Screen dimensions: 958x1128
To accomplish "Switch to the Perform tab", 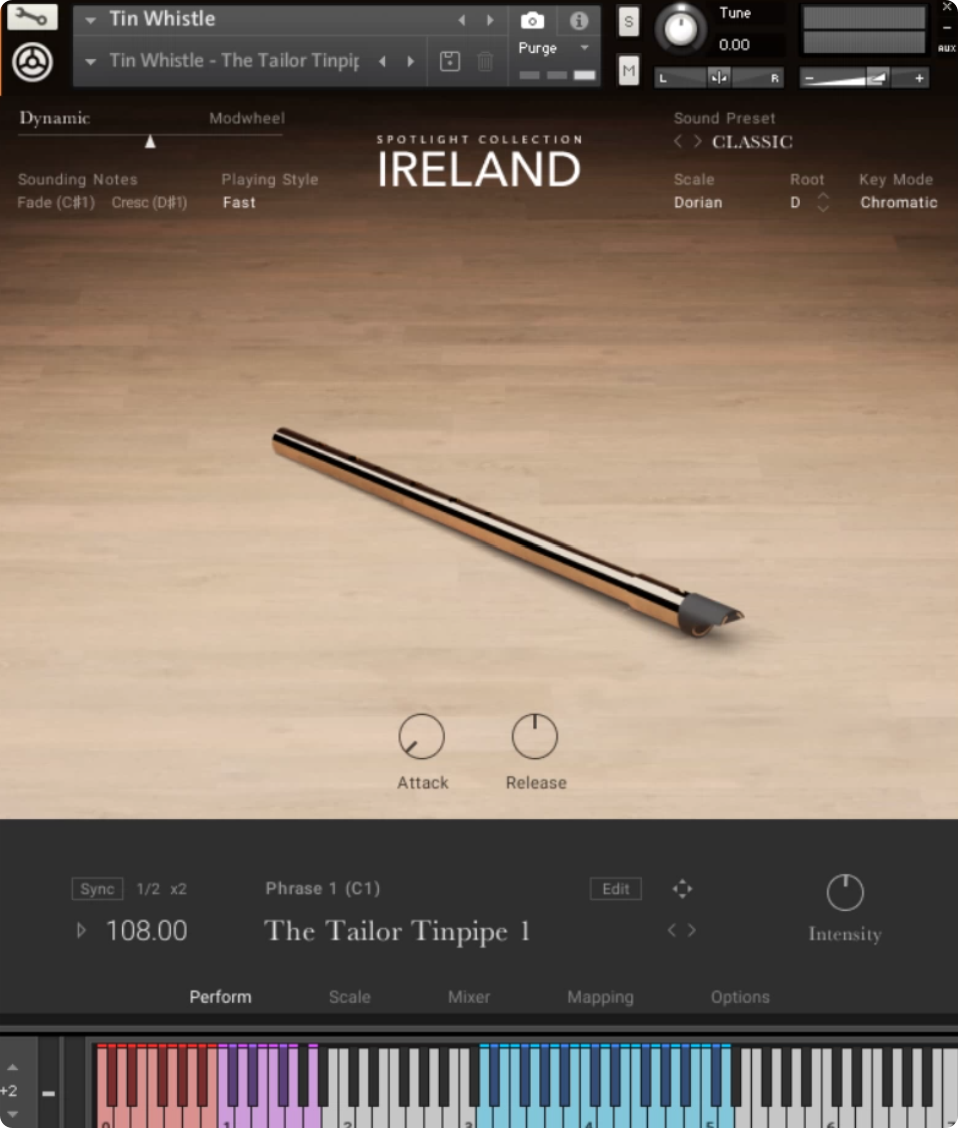I will tap(220, 996).
